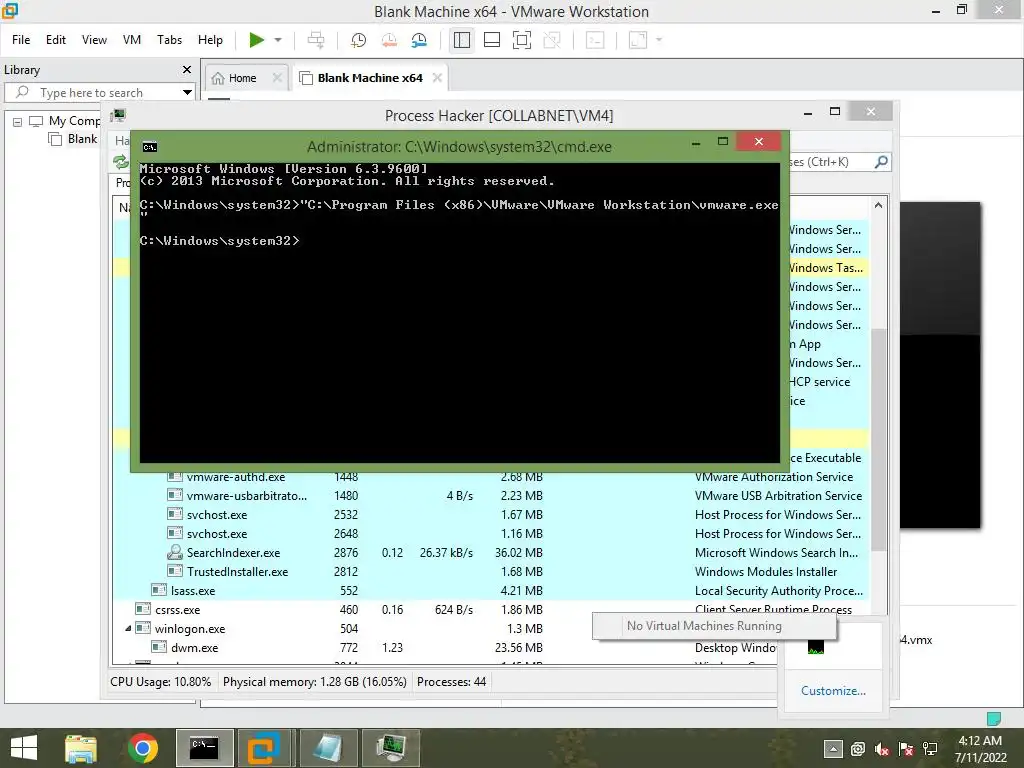Switch to Process Hacker taskbar button
Screen dimensions: 1024x768
(x=390, y=748)
